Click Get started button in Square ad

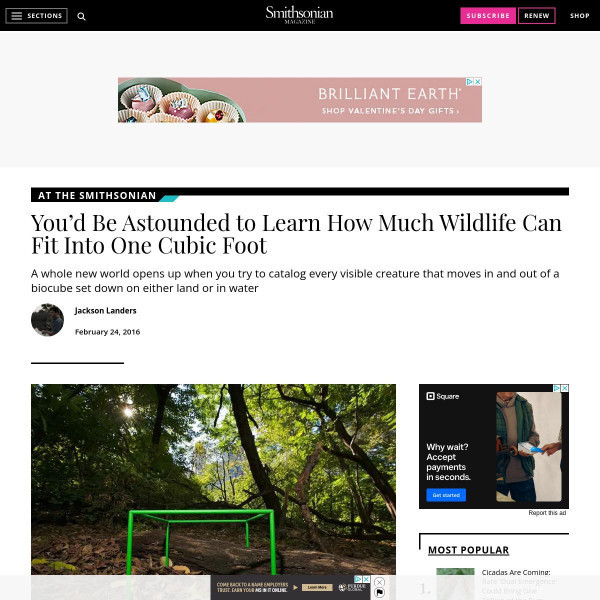coord(446,495)
